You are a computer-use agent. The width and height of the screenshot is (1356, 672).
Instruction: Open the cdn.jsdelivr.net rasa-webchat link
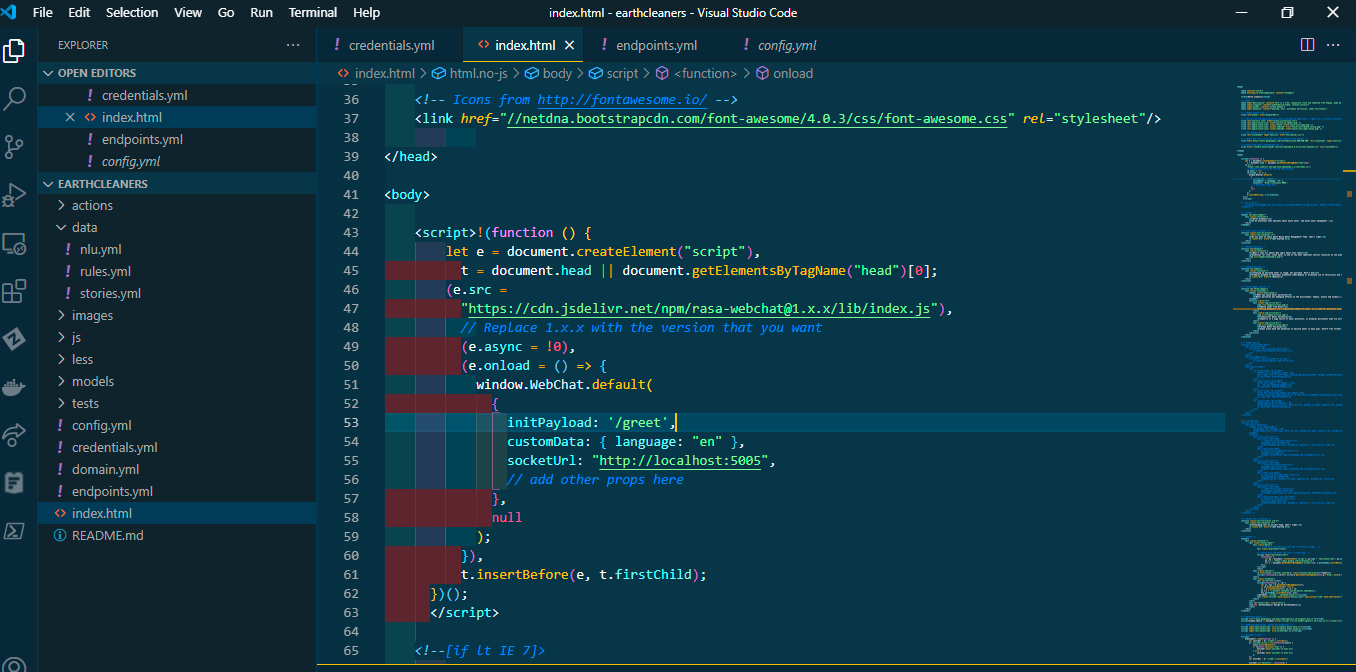click(x=699, y=308)
